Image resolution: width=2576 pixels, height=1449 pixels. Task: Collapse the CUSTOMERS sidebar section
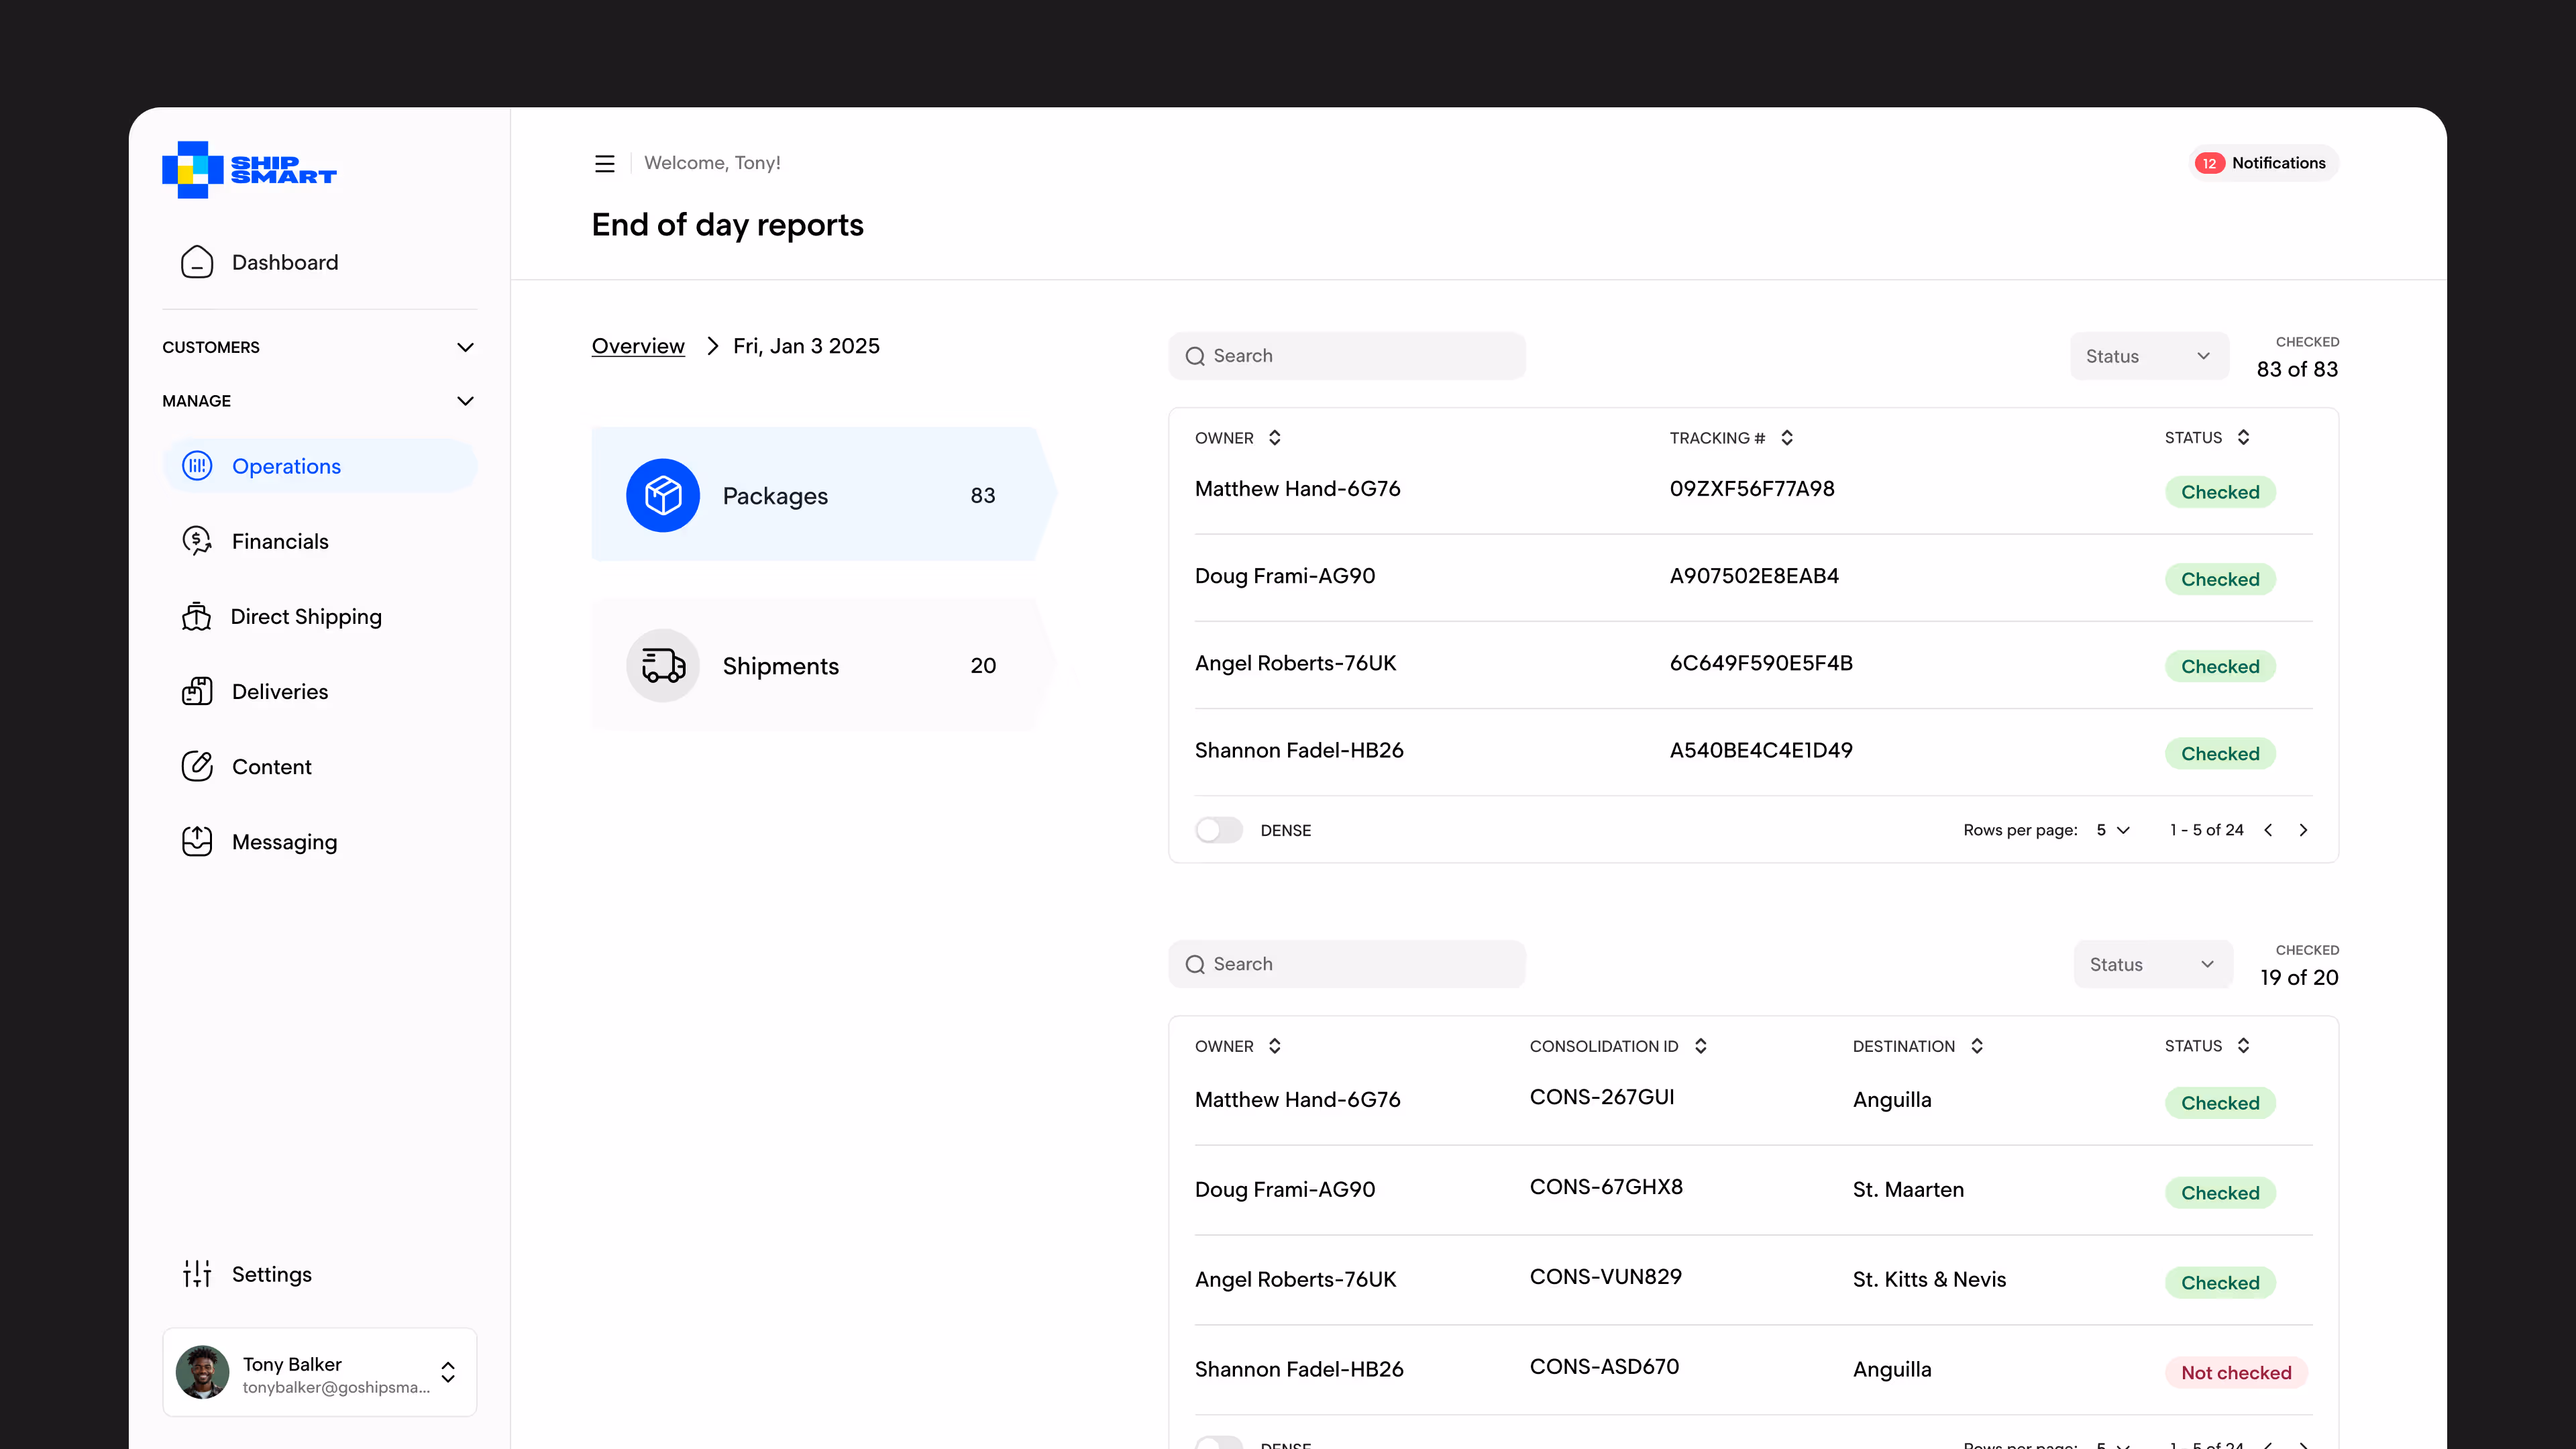(465, 347)
